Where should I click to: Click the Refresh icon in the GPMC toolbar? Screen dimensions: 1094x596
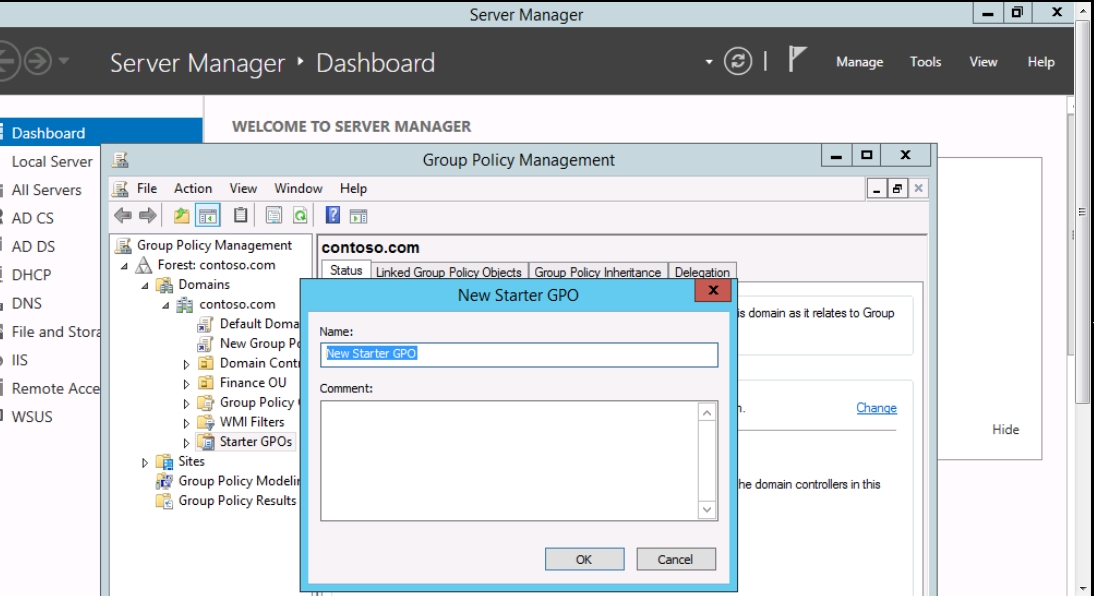pyautogui.click(x=300, y=215)
